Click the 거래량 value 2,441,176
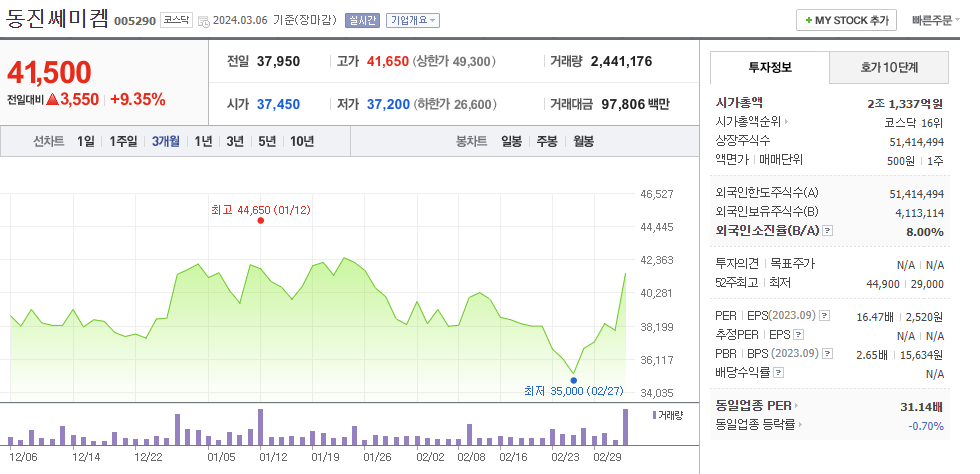This screenshot has height=474, width=980. click(621, 61)
